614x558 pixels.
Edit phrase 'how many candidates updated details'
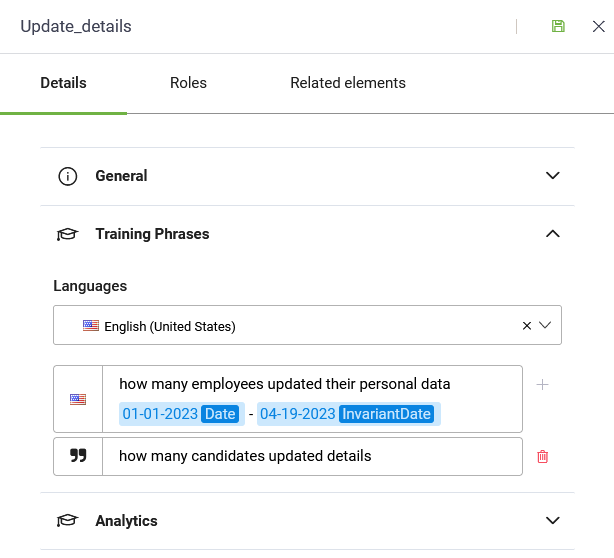tap(312, 457)
